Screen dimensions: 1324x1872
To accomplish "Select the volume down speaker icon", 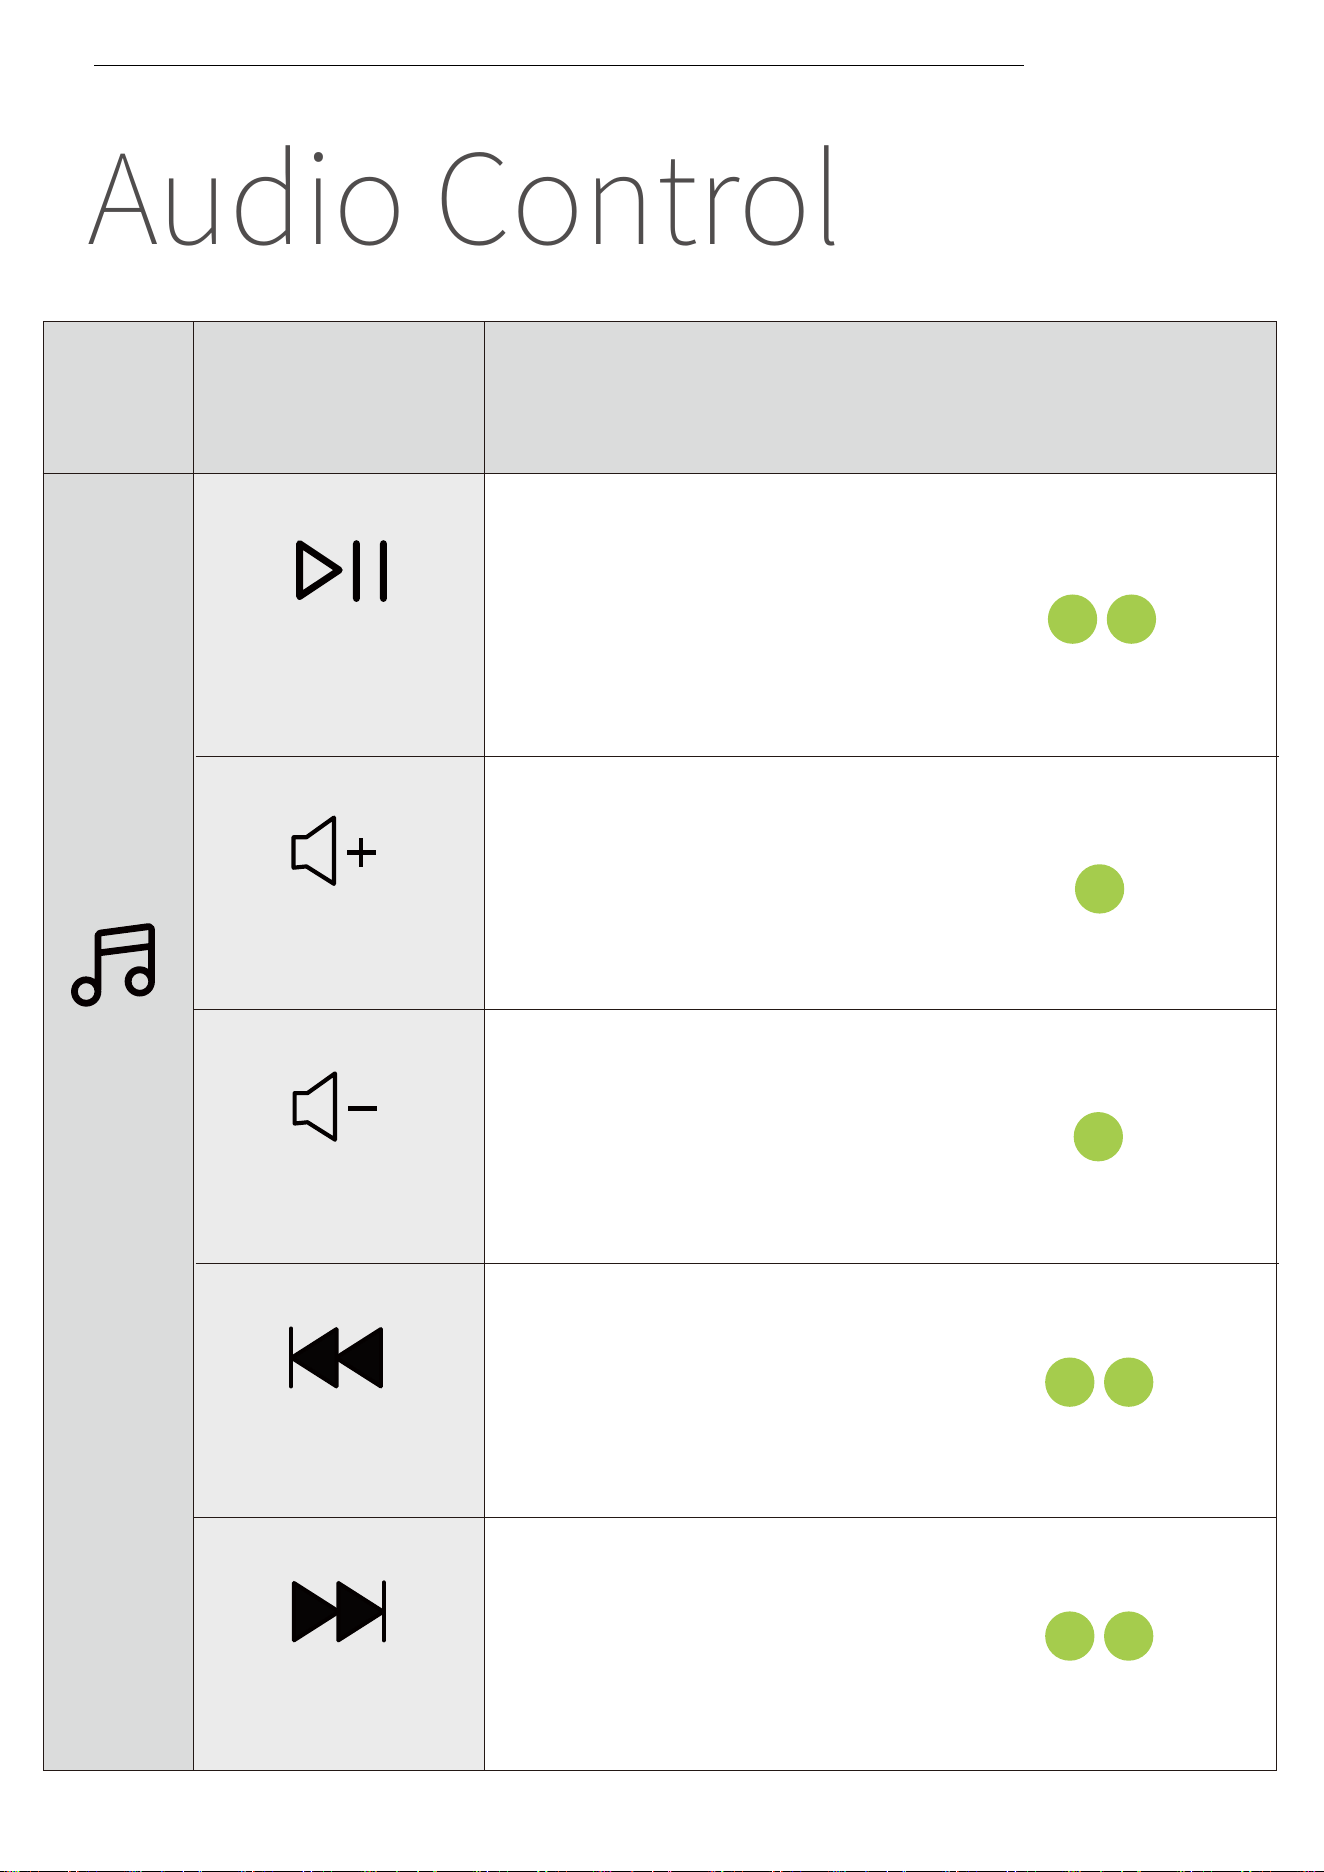I will click(334, 1107).
